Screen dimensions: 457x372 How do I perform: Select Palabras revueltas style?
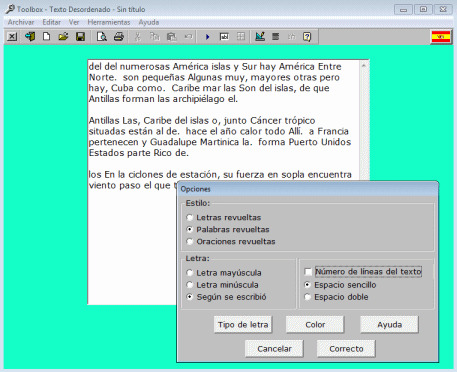point(228,230)
